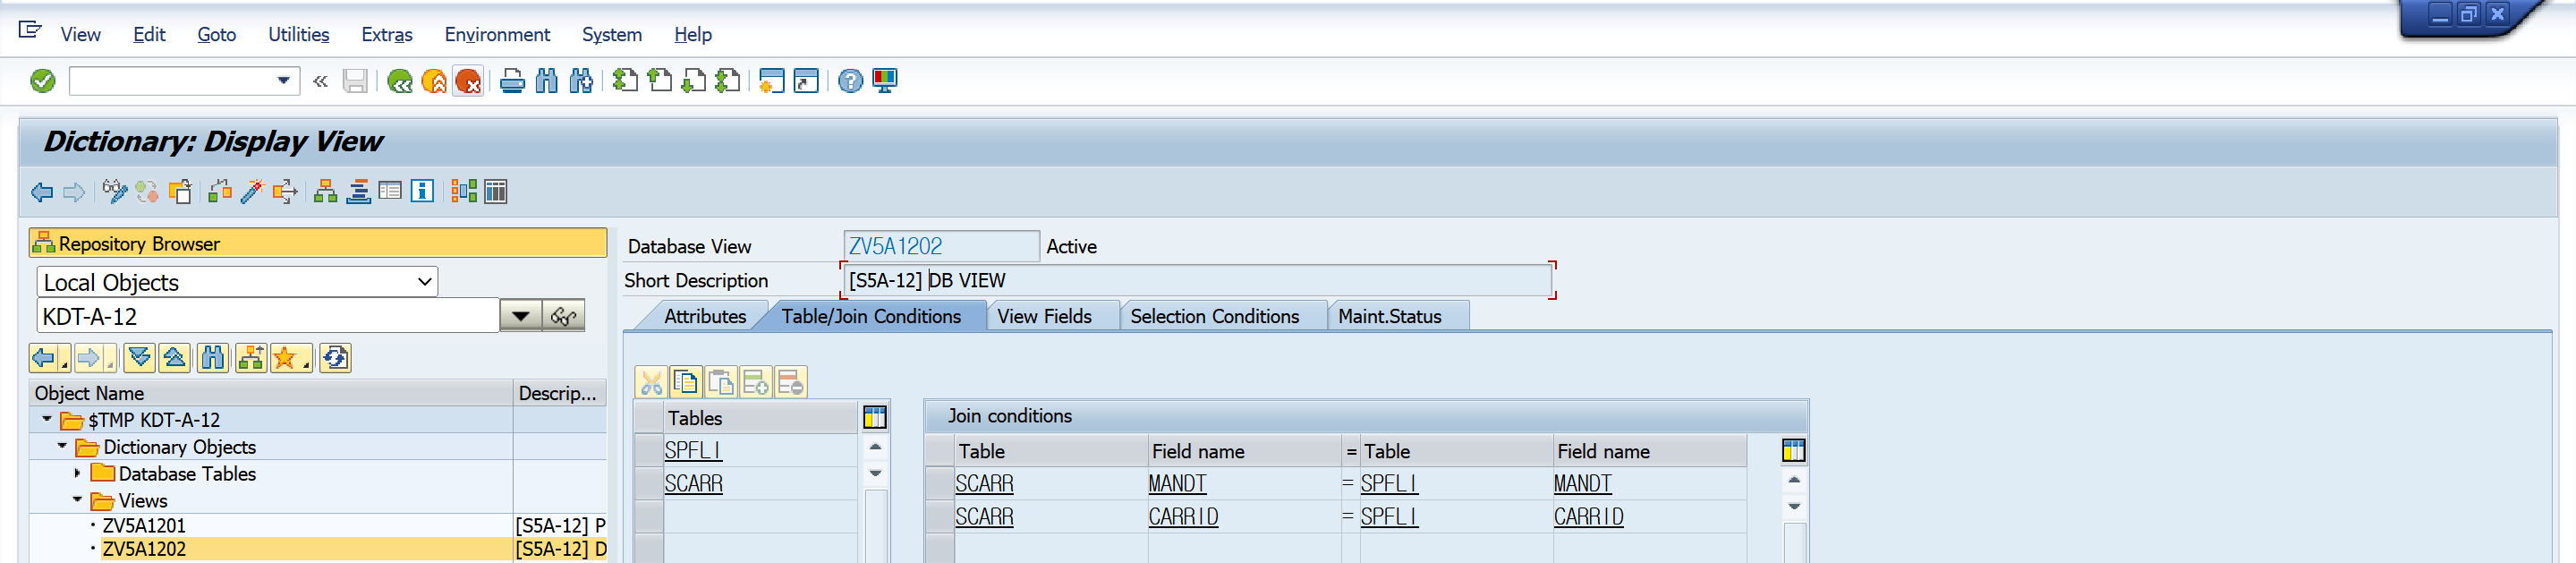Click the Cut scissors icon above Tables
Screen dimensions: 2576x563
(x=651, y=382)
